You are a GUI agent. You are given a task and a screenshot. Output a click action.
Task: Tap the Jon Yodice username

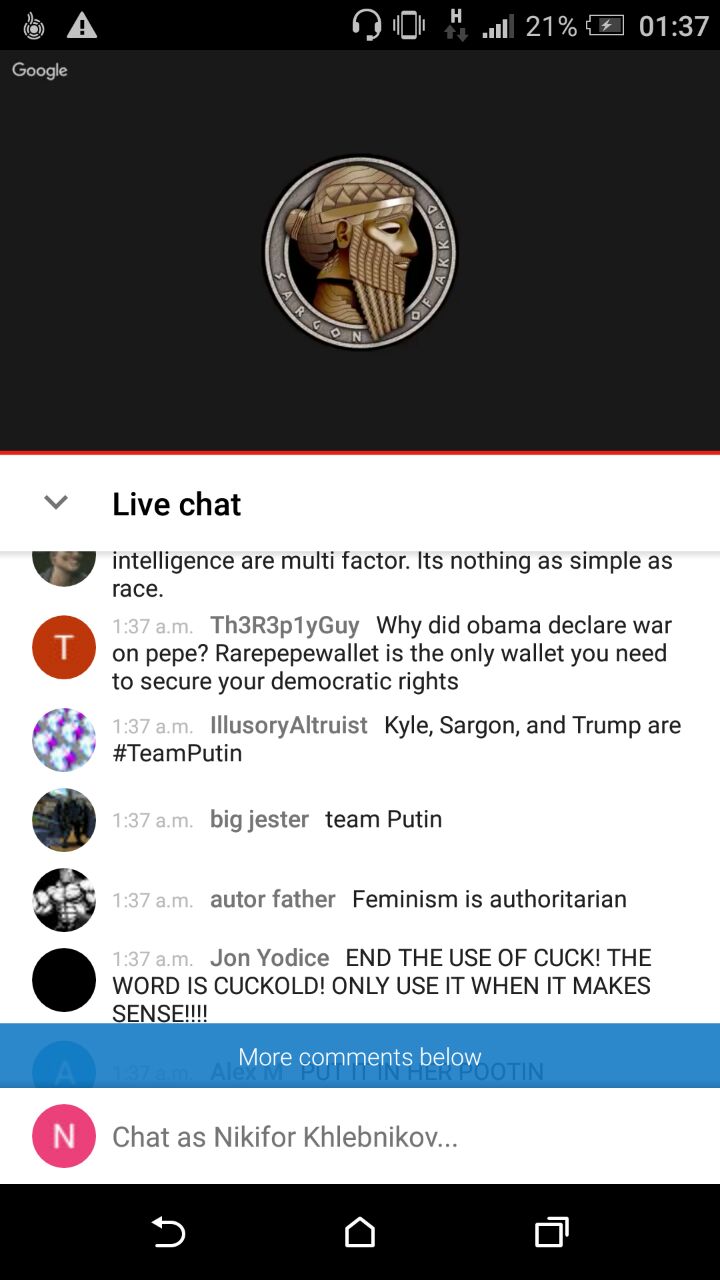(270, 958)
